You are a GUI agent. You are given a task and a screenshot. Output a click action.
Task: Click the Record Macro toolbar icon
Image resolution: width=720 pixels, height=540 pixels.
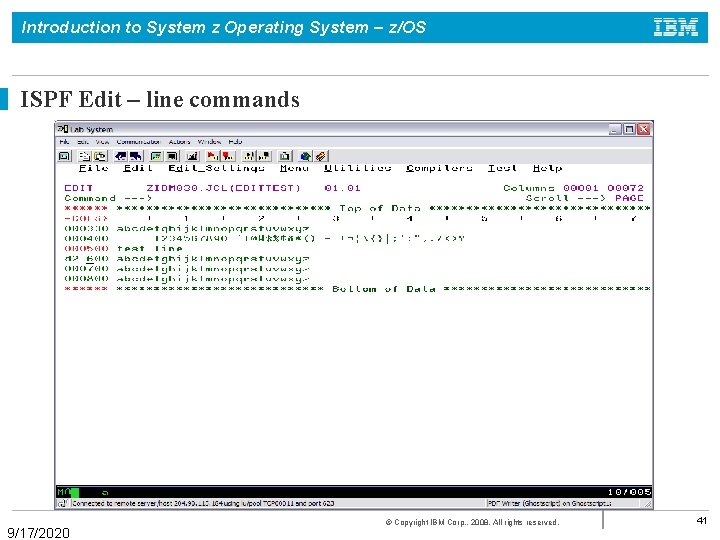coord(213,156)
